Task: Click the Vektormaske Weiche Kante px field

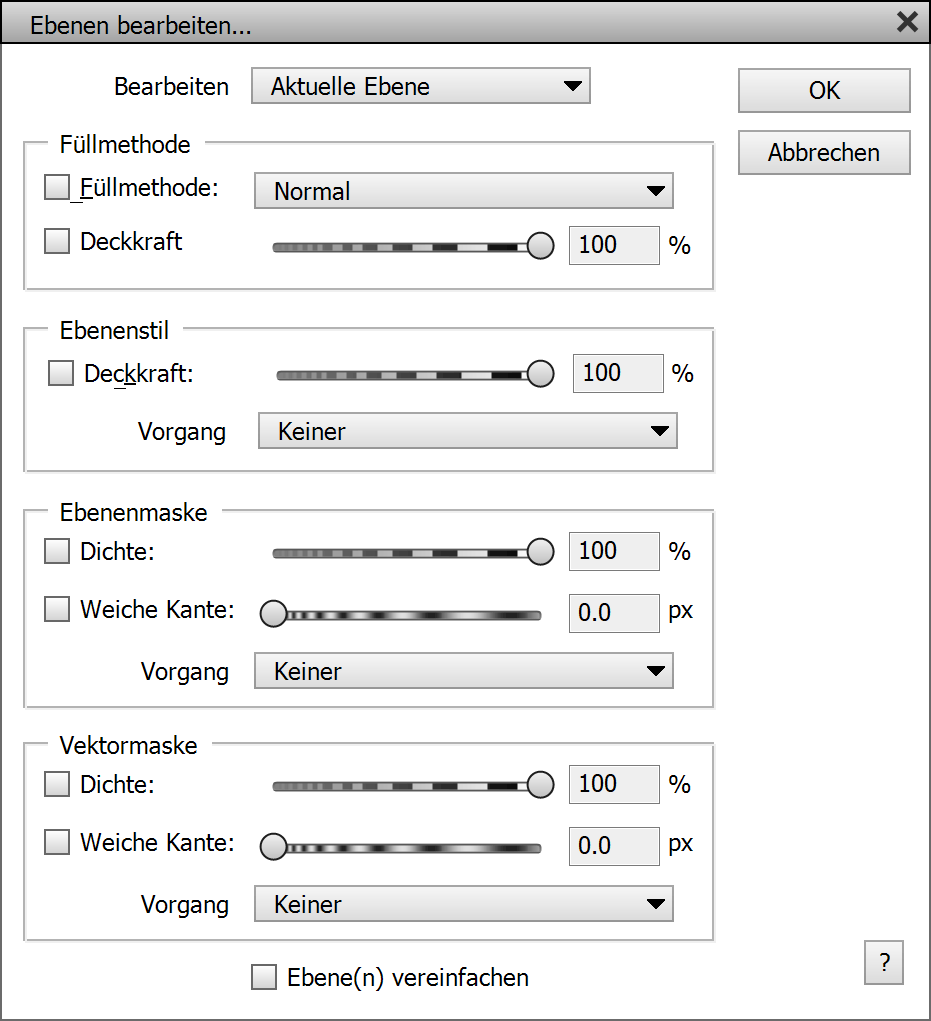Action: [614, 846]
